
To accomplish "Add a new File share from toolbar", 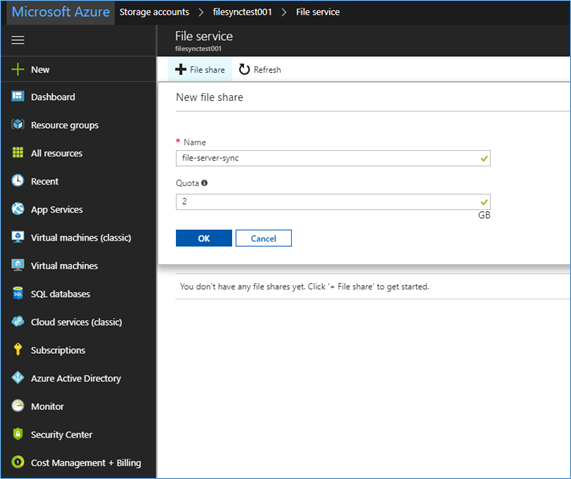I will 200,70.
